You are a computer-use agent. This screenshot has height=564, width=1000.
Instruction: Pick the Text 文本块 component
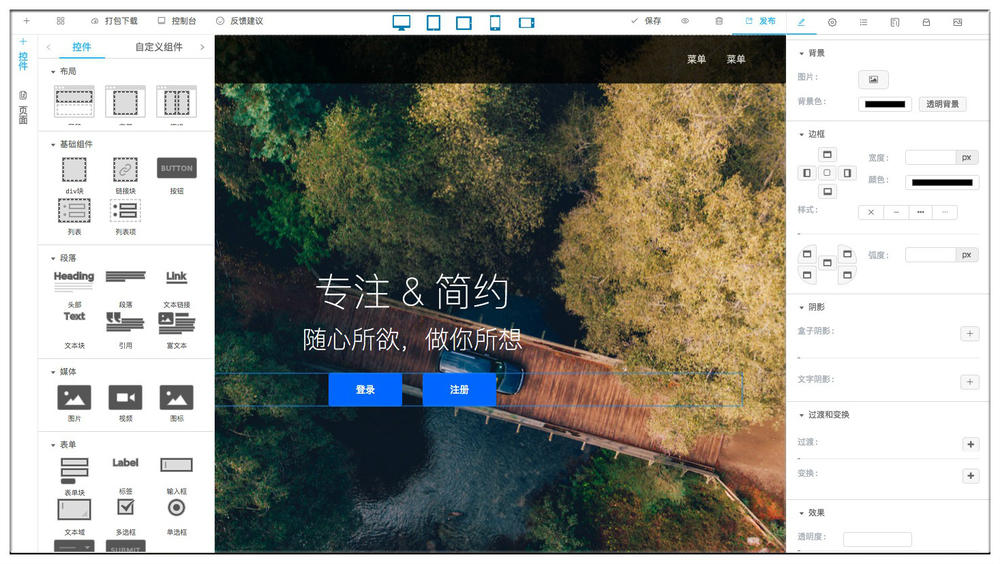point(74,316)
